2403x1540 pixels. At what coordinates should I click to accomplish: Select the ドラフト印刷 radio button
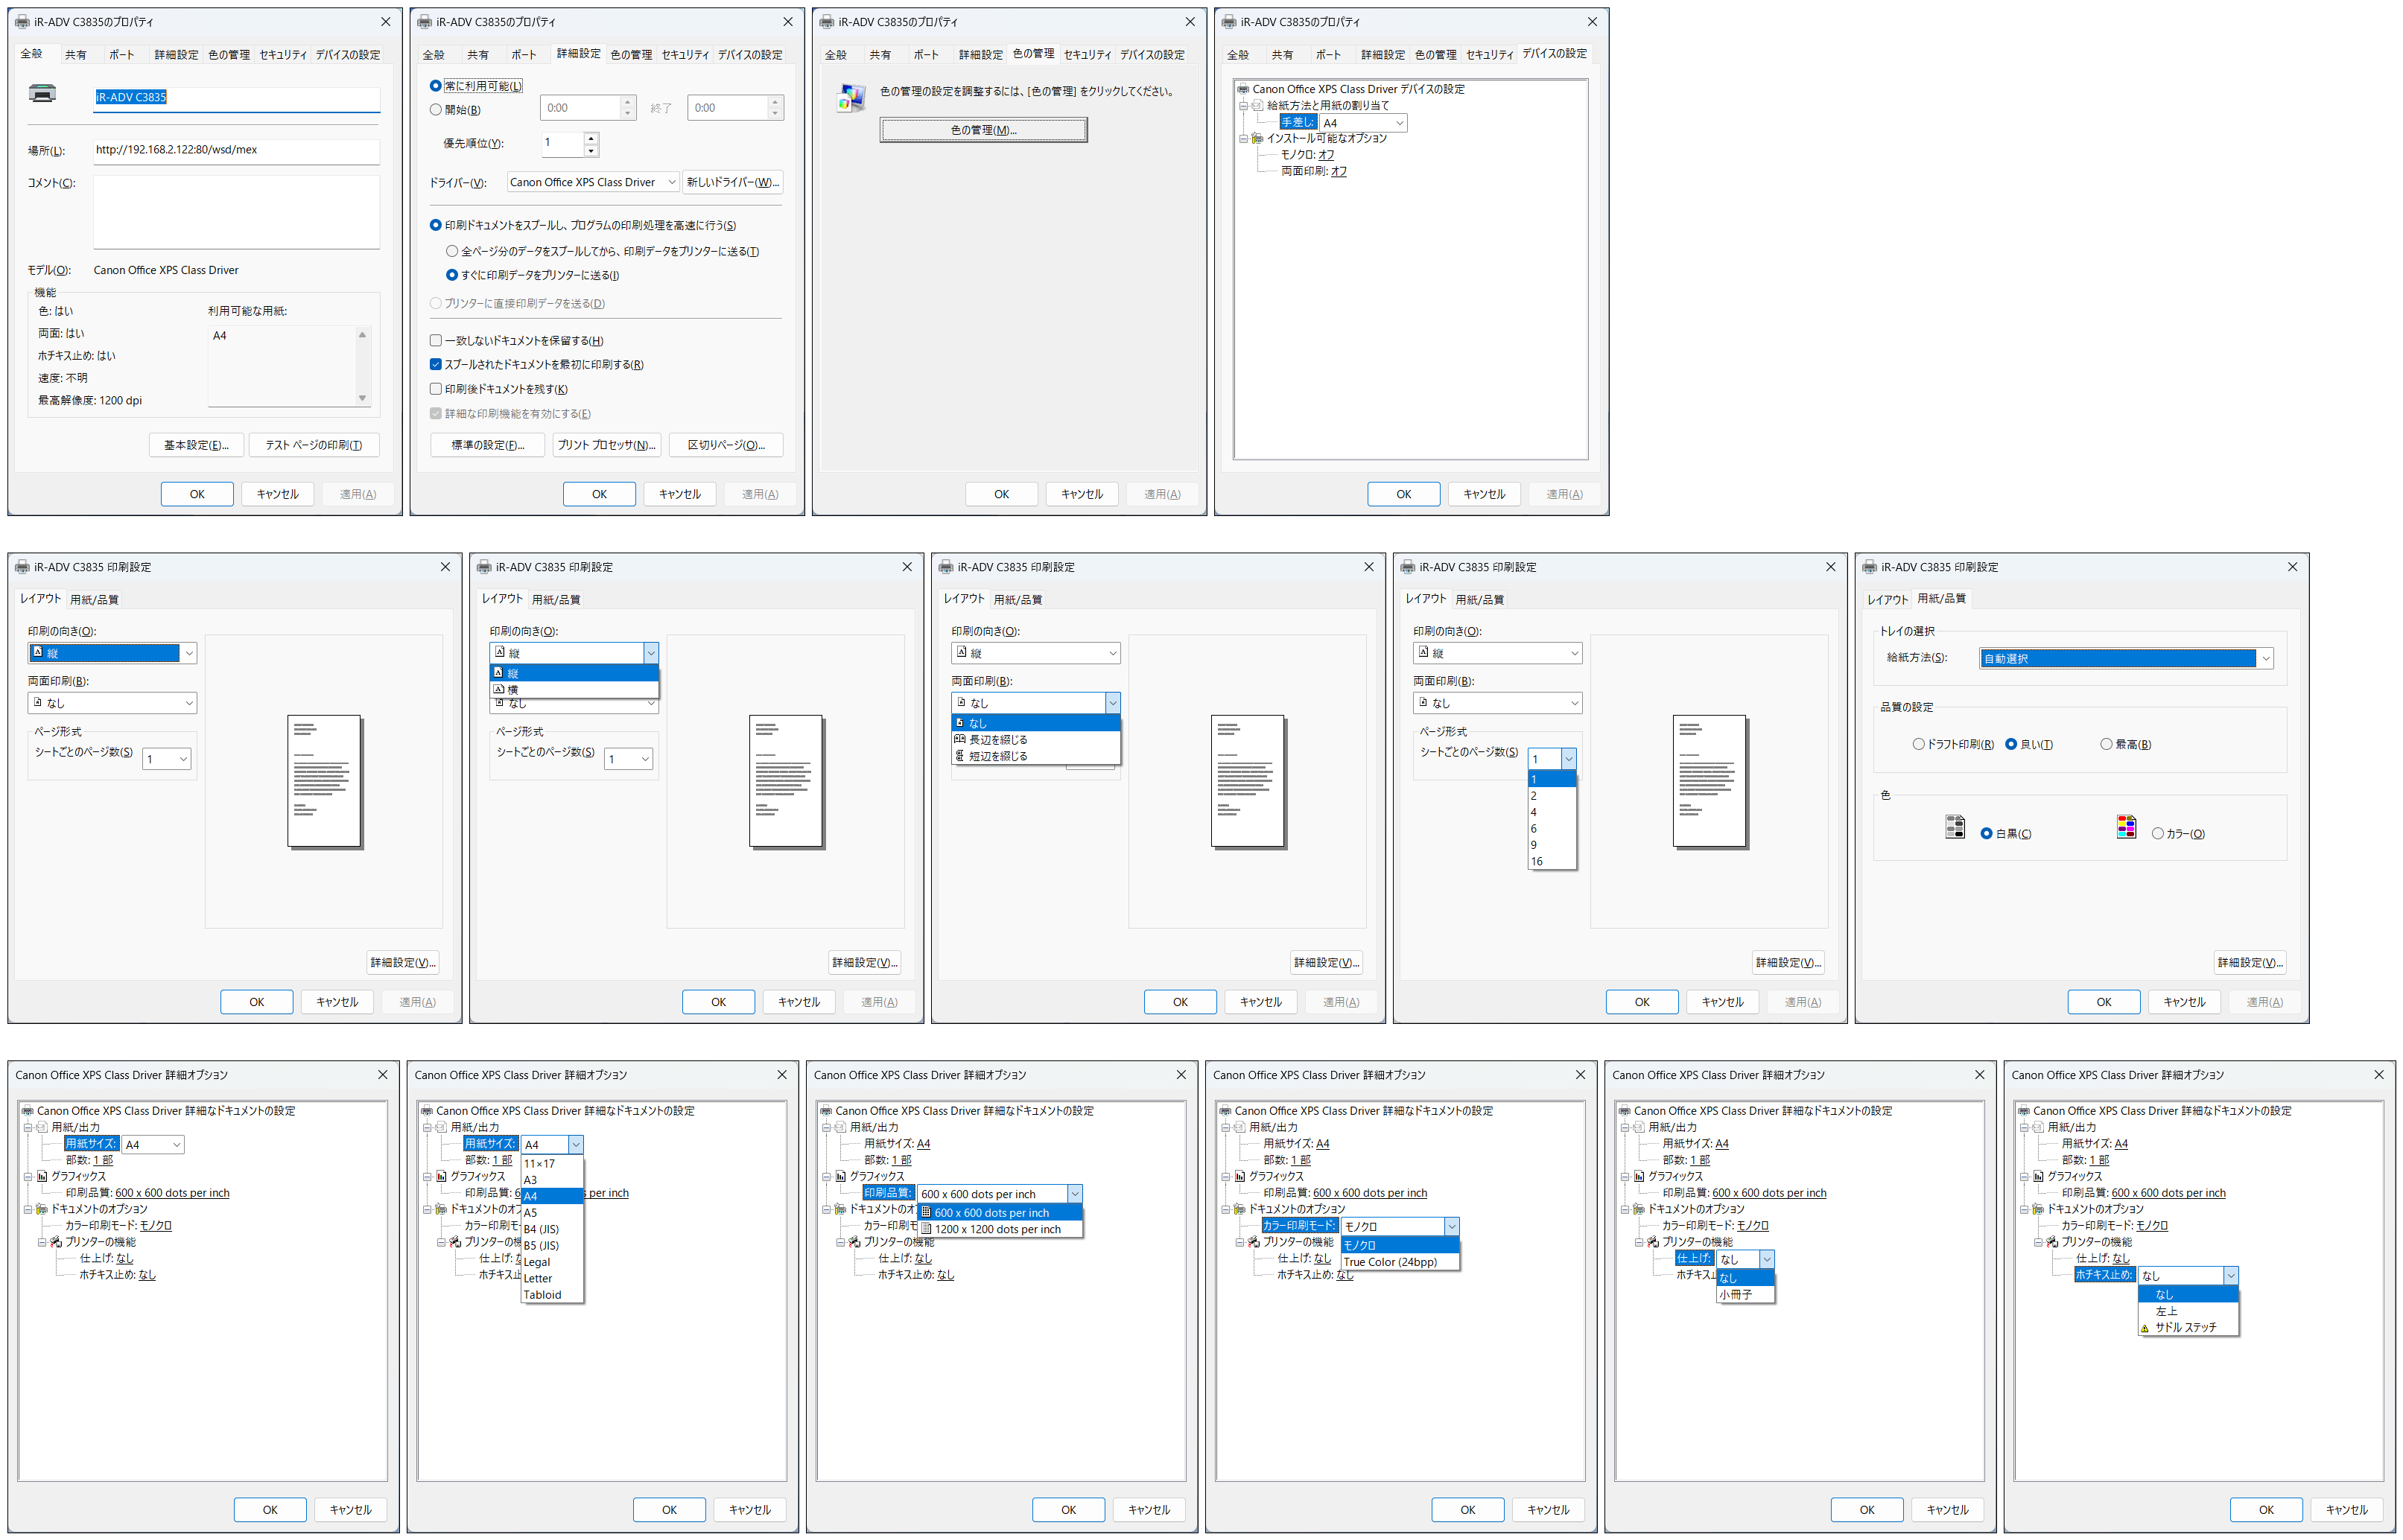[1918, 745]
